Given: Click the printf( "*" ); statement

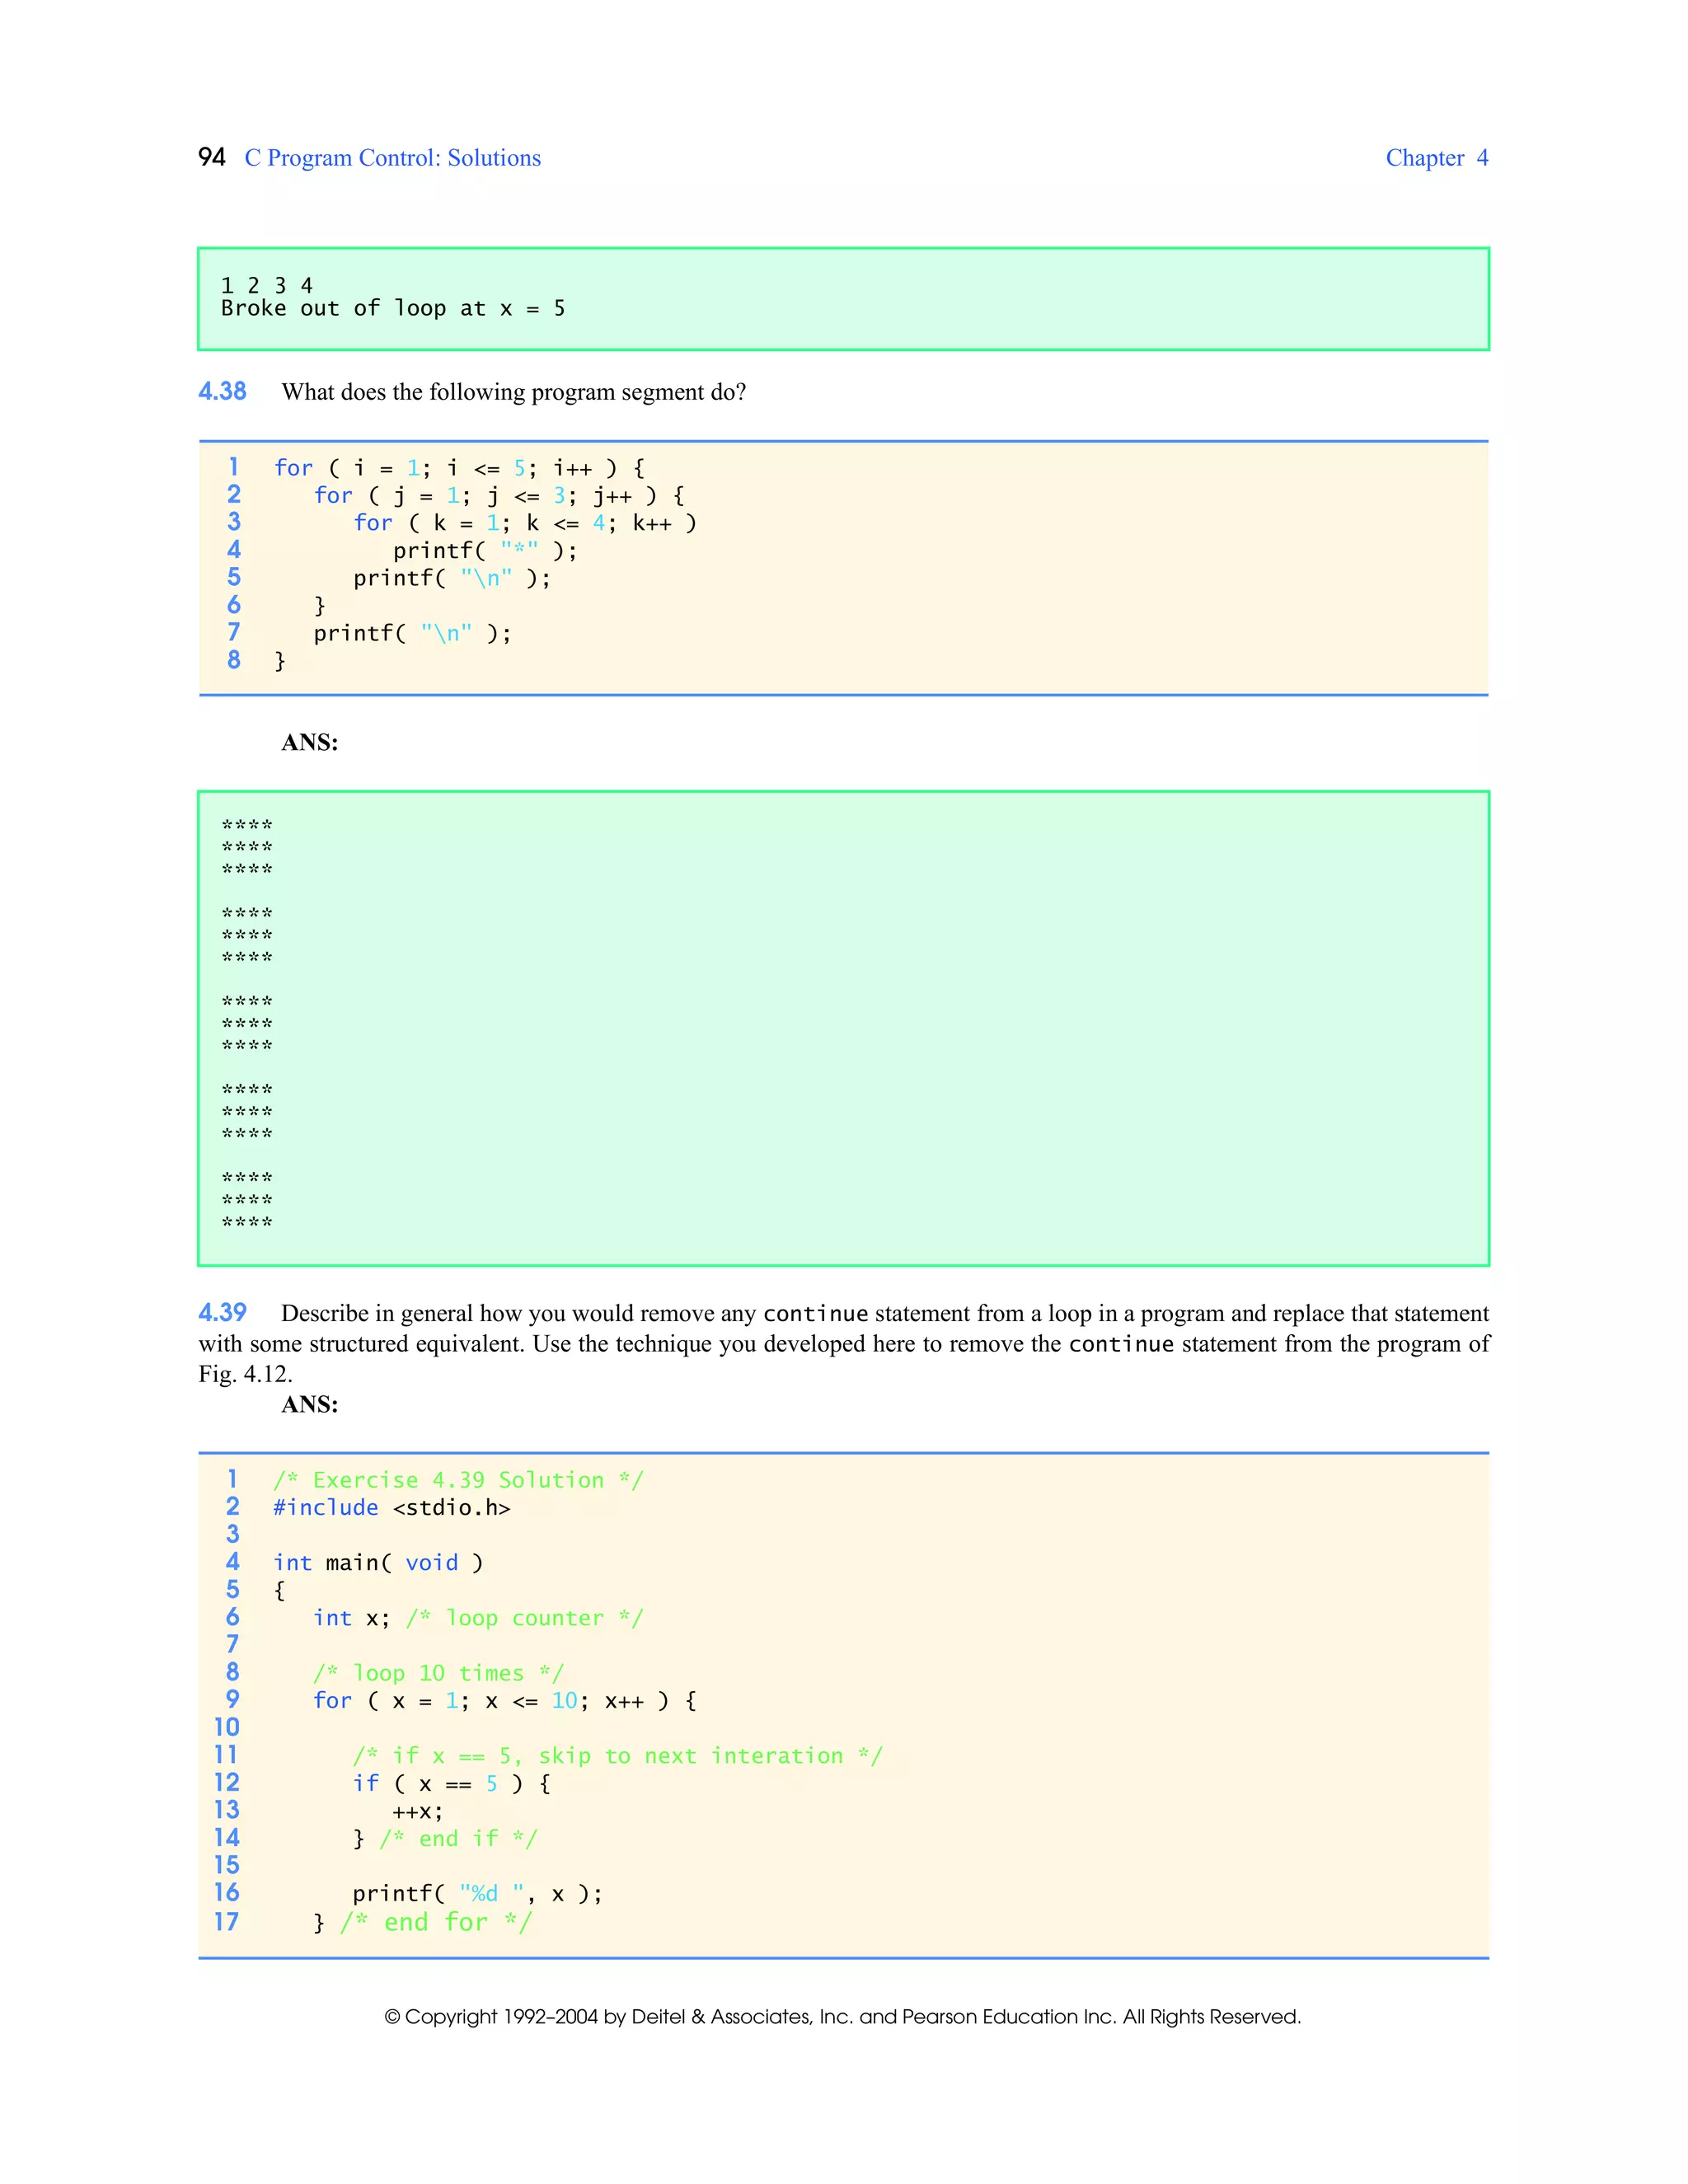Looking at the screenshot, I should point(485,551).
